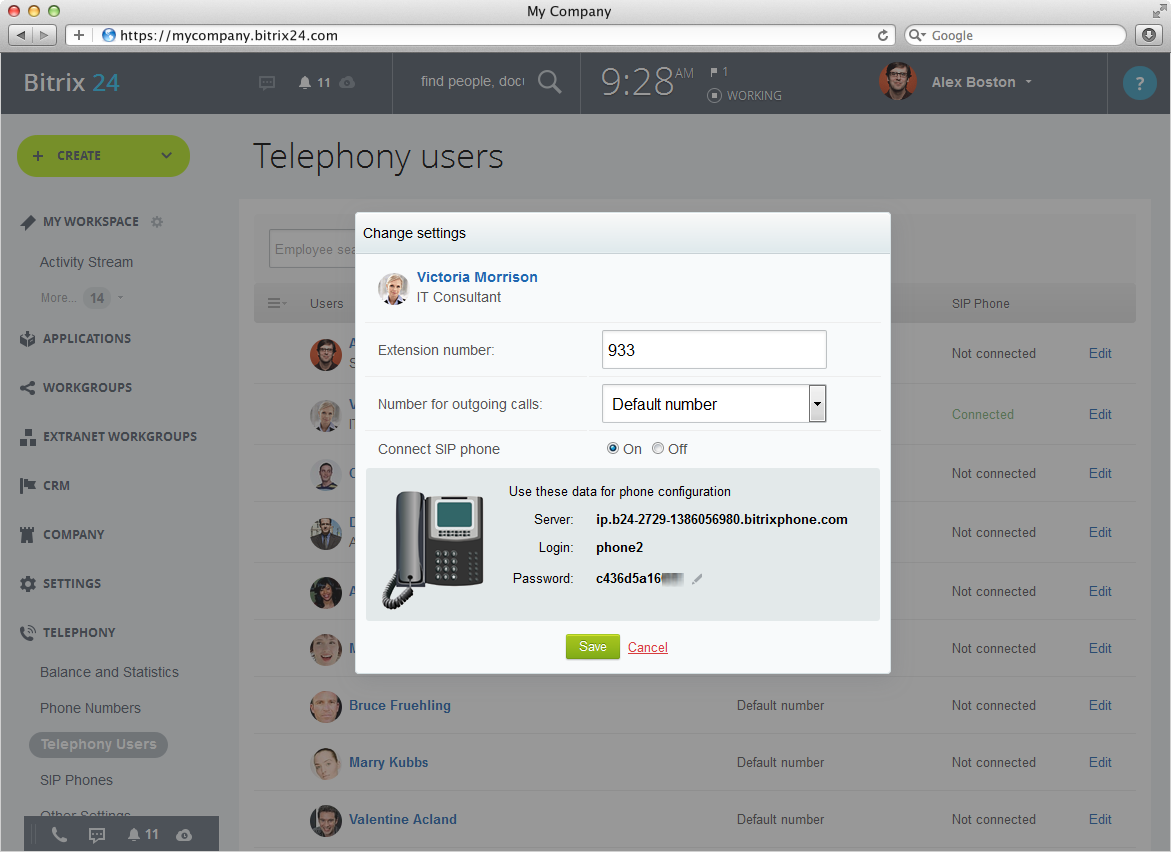Image resolution: width=1171 pixels, height=852 pixels.
Task: Open Bruce Fruehling profile link
Action: [400, 706]
